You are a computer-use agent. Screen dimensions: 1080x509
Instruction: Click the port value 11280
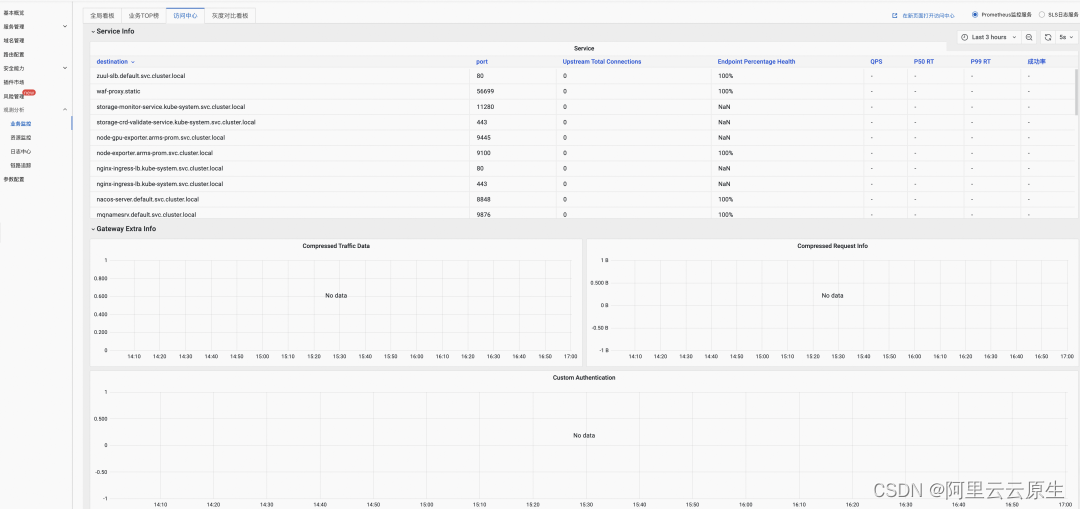[485, 107]
